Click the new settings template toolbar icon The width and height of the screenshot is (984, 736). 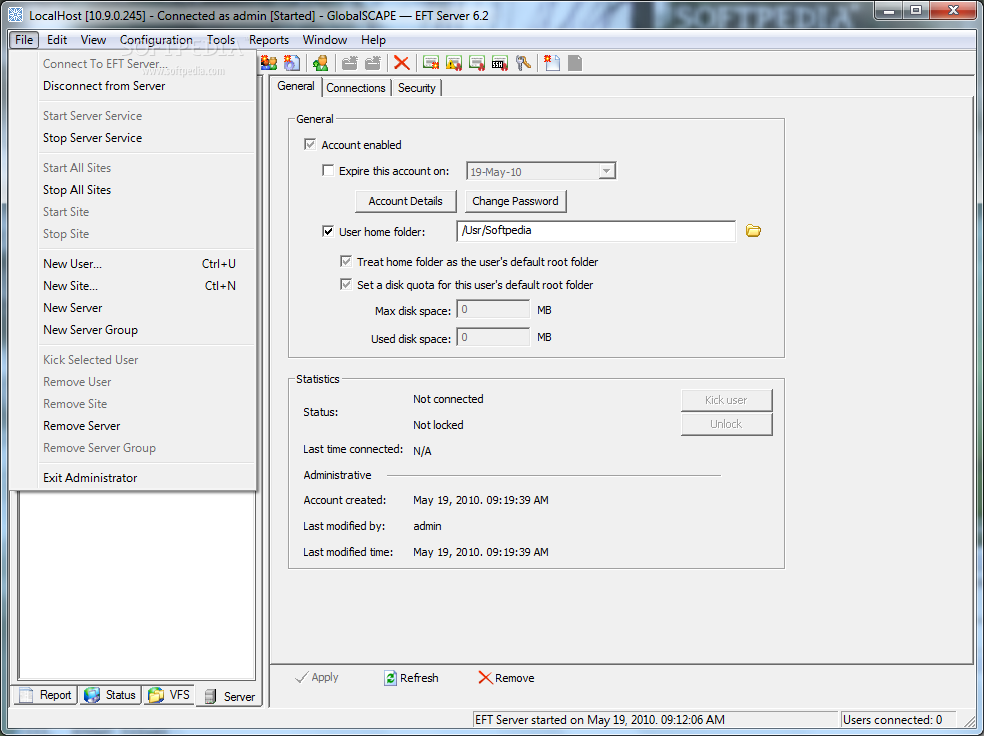click(x=292, y=63)
